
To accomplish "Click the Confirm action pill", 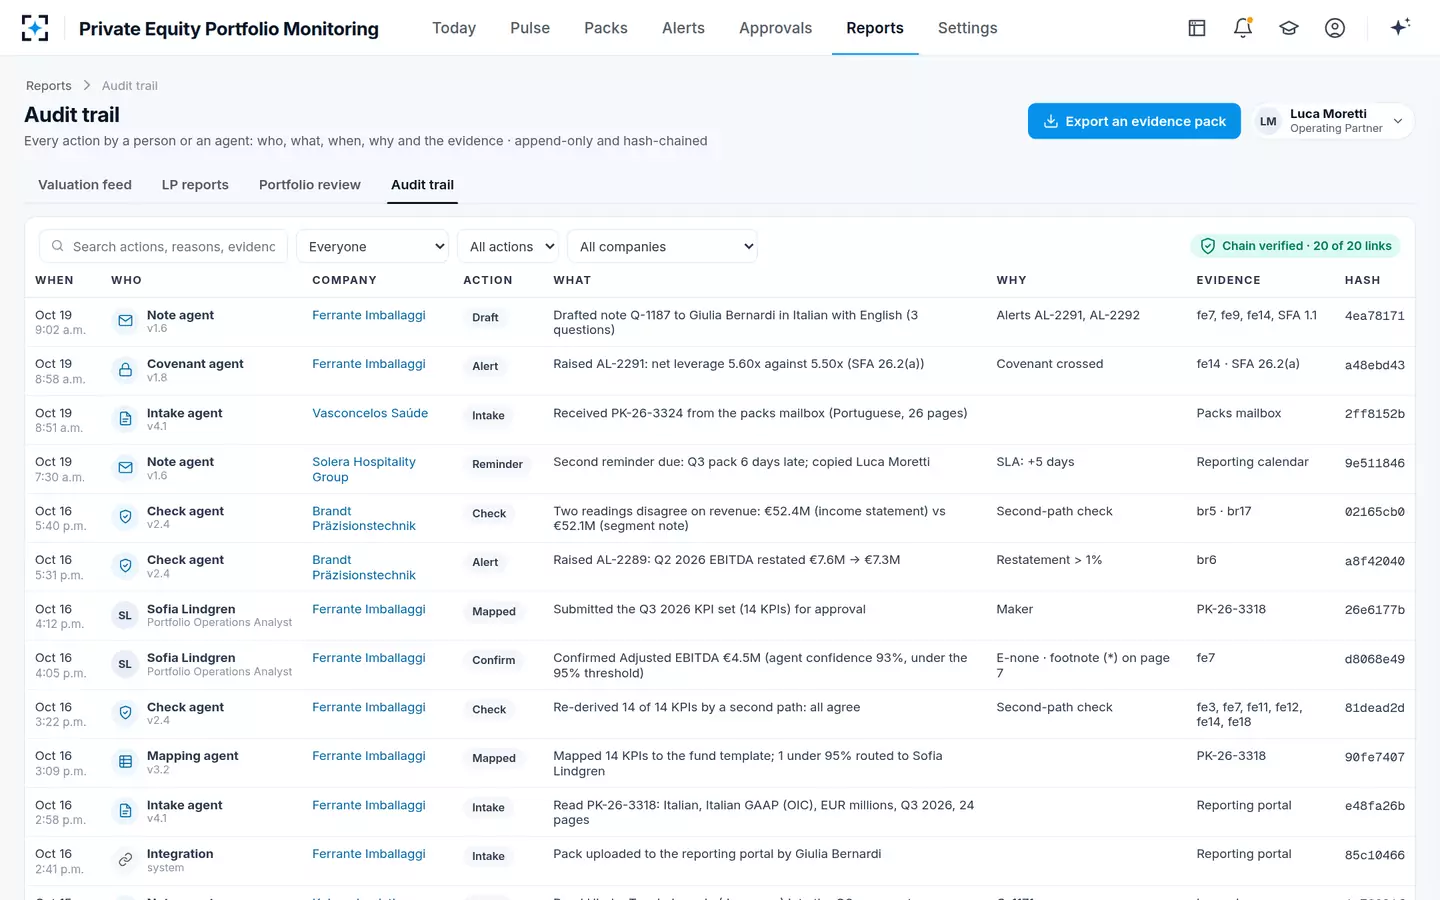I will [494, 660].
